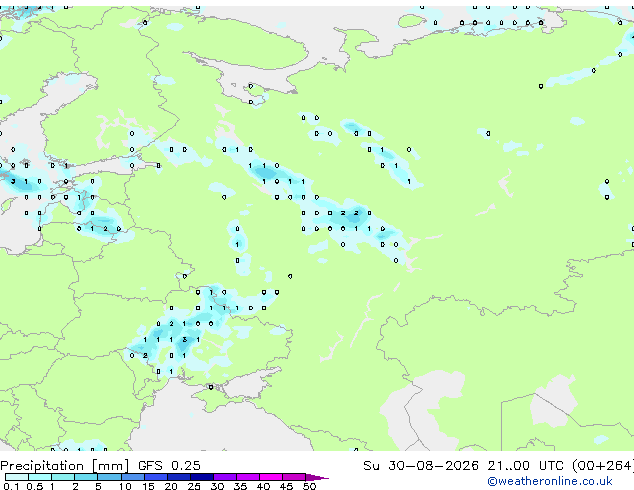Click the purple arrow at legend's end
634x490 pixels.
pyautogui.click(x=317, y=478)
